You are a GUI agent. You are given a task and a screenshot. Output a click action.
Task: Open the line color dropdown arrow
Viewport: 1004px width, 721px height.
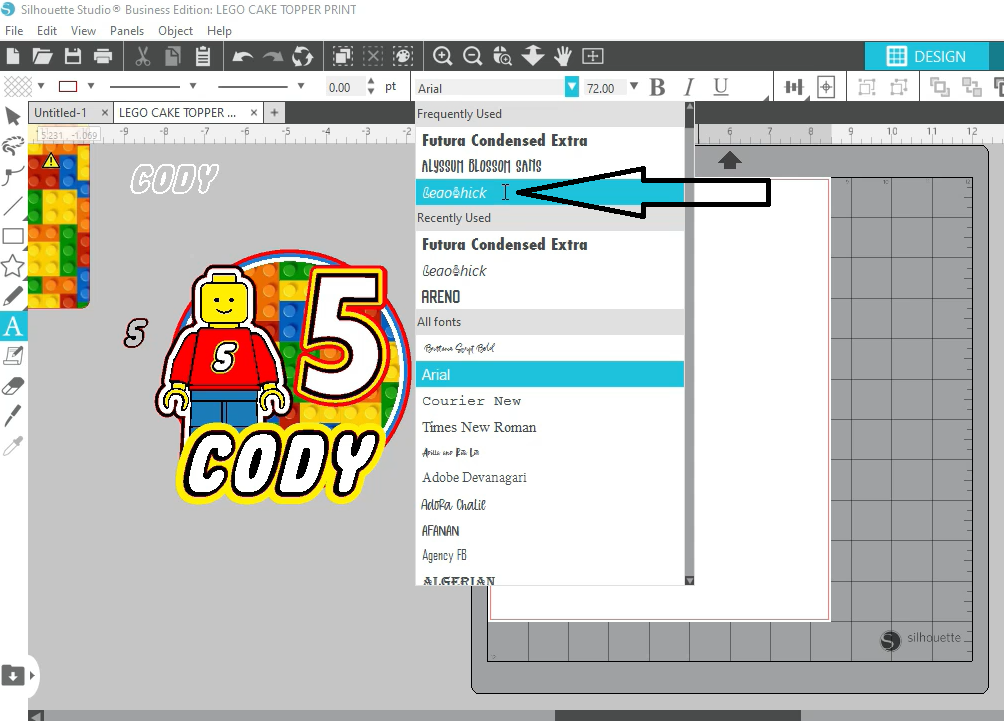(91, 86)
